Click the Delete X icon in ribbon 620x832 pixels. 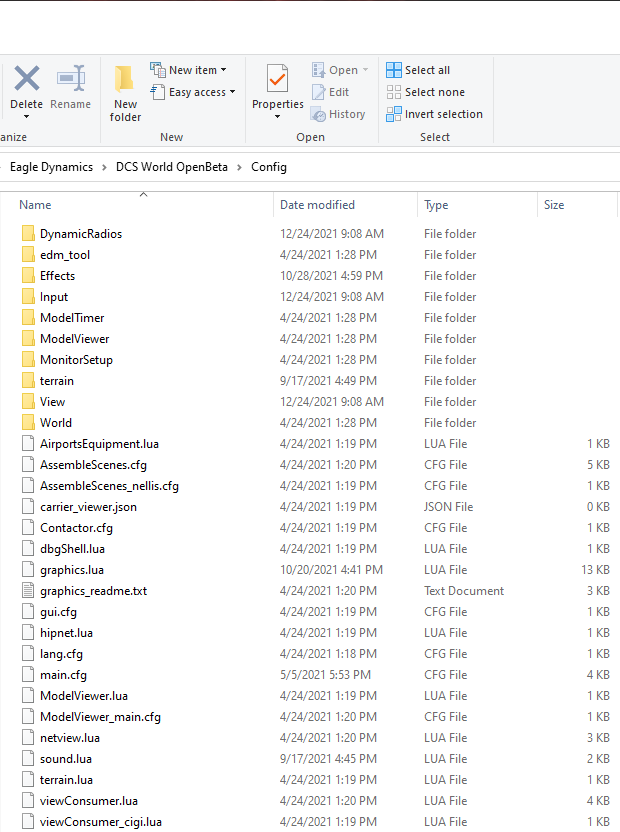tap(27, 78)
